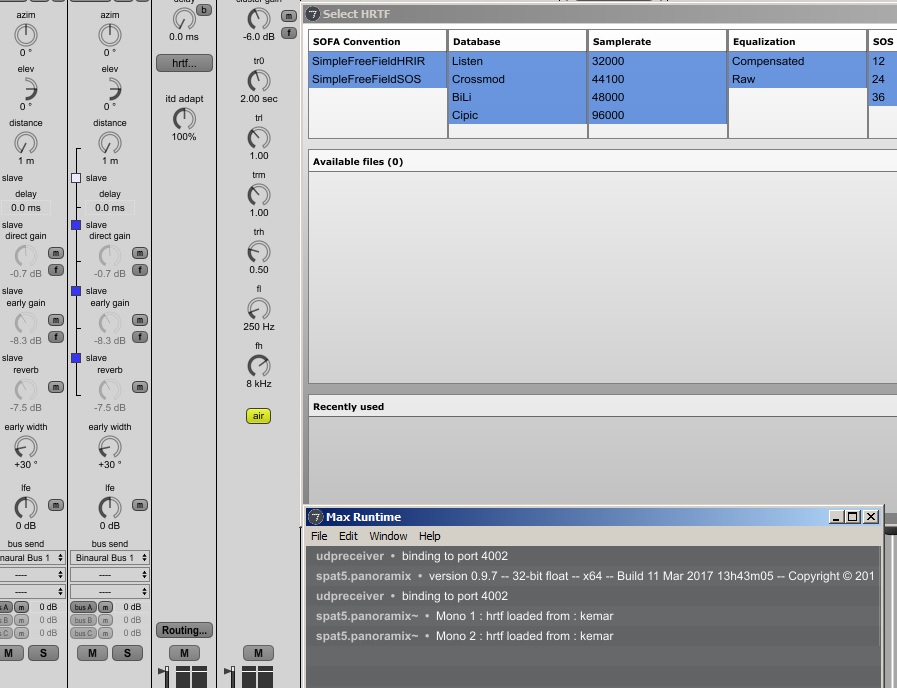Click the trh knob showing 0.50
The image size is (897, 688).
tap(259, 252)
